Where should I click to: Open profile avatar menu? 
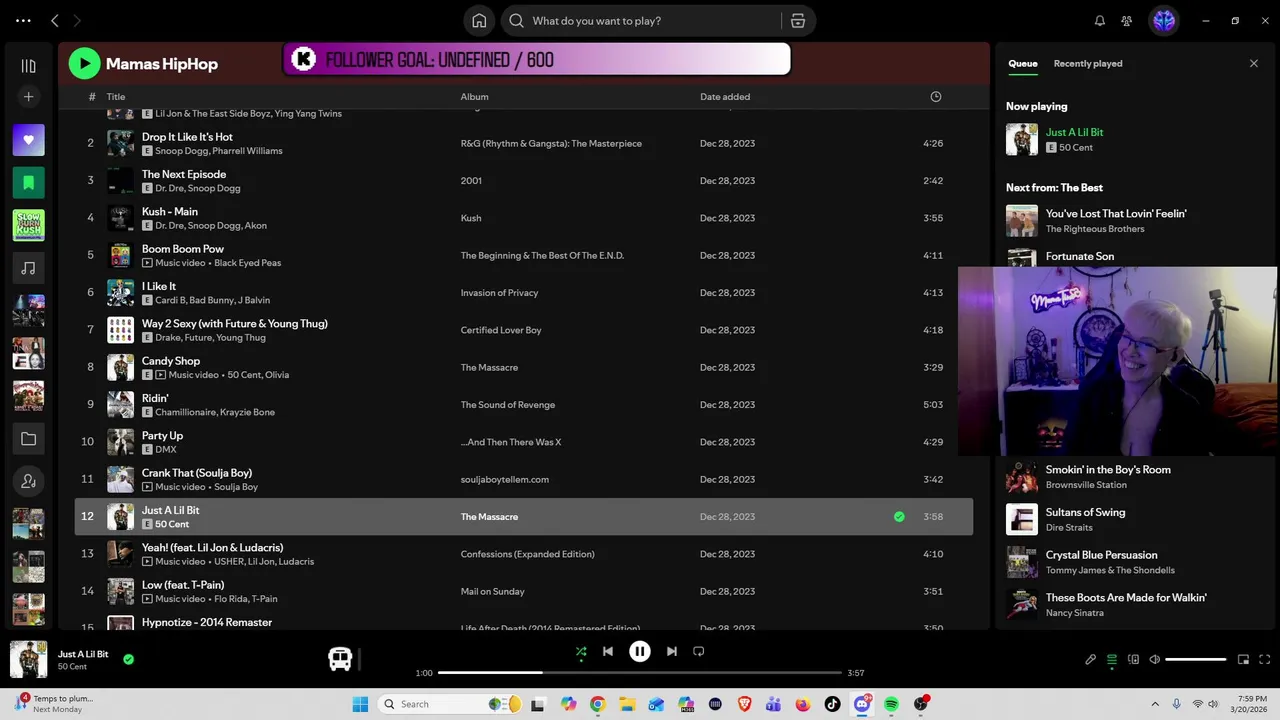coord(1164,20)
